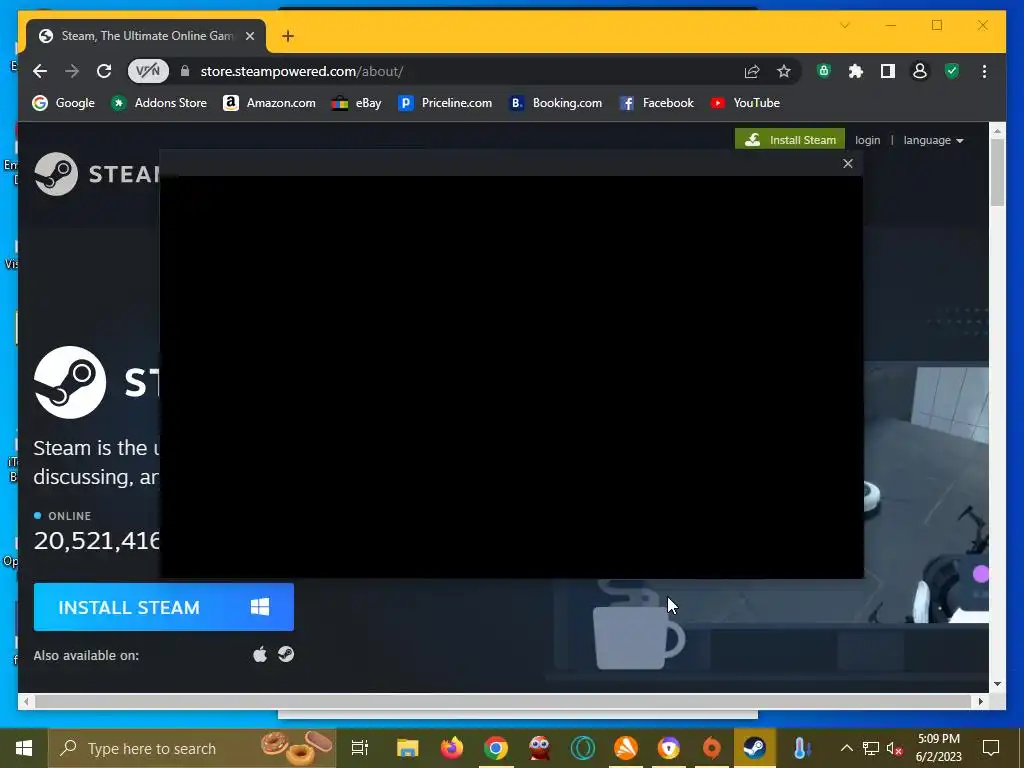Select the Steam, The Ultimate Online Game tab
The image size is (1024, 768).
tap(146, 36)
